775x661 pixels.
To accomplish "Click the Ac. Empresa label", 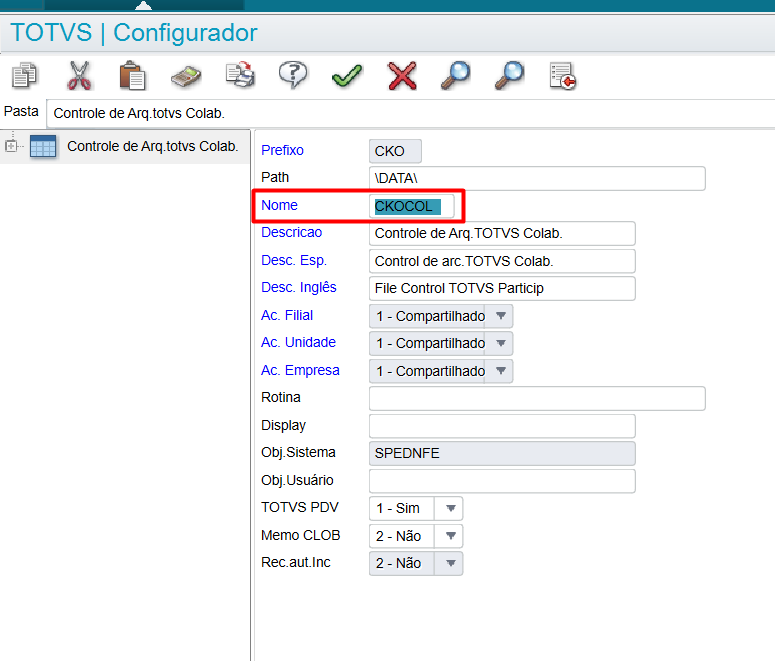I will [300, 370].
